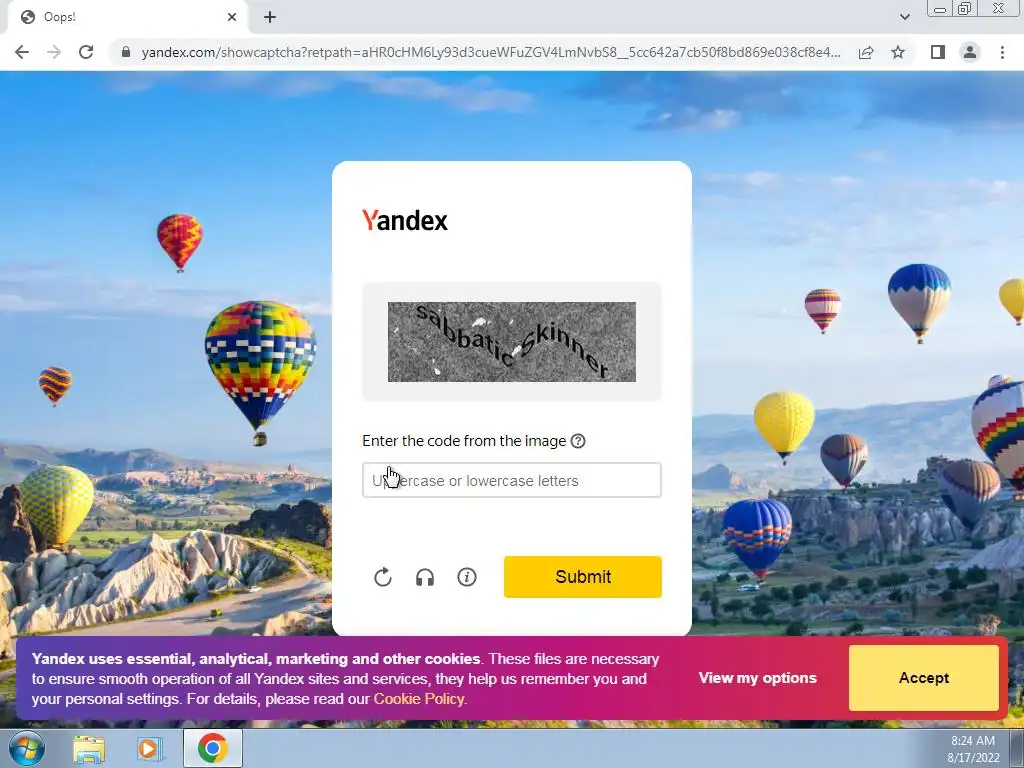The image size is (1024, 768).
Task: Click the help question mark beside code label
Action: [578, 441]
